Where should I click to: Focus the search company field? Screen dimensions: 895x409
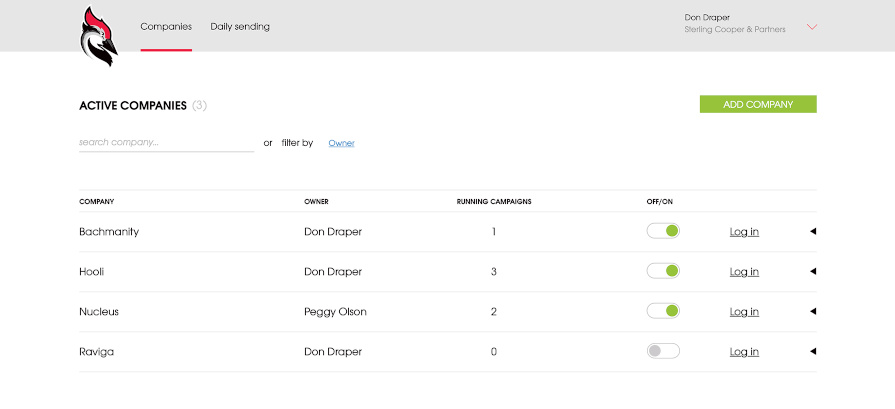[x=166, y=143]
